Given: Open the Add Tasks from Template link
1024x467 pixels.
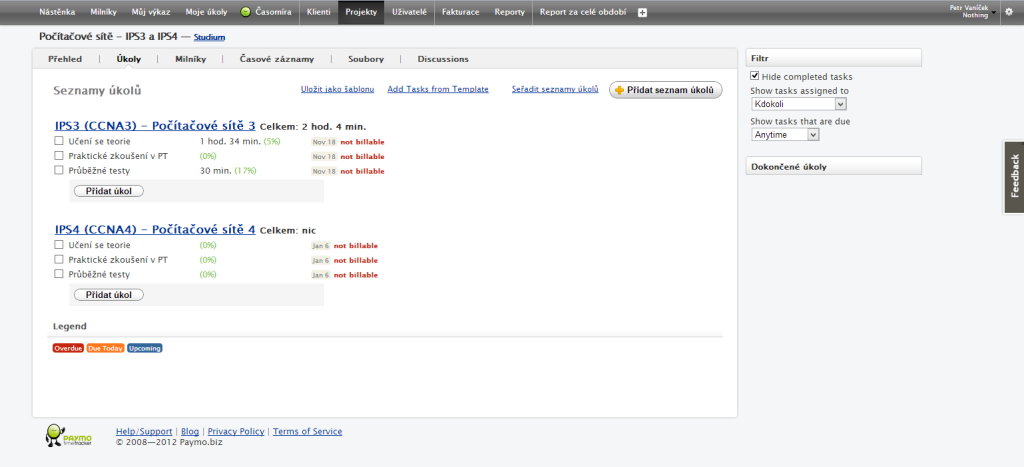Looking at the screenshot, I should (x=438, y=89).
